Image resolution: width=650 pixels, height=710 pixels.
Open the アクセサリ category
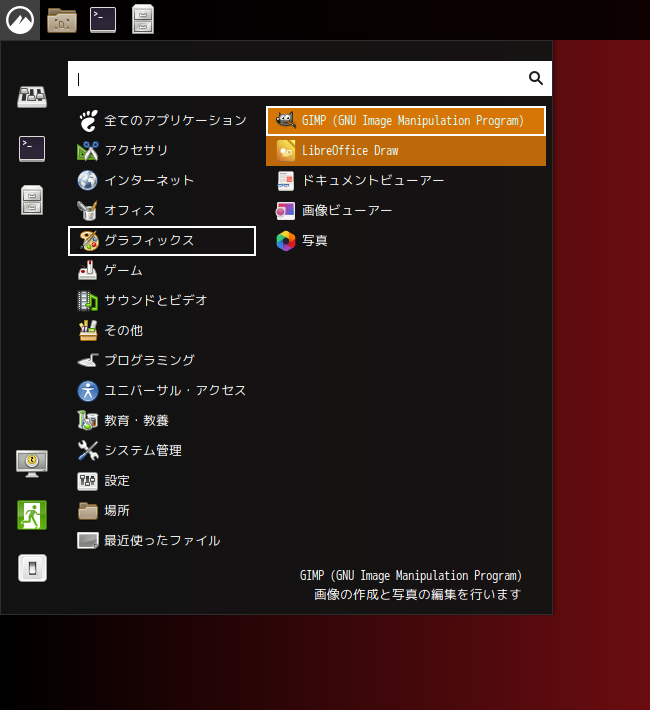162,150
